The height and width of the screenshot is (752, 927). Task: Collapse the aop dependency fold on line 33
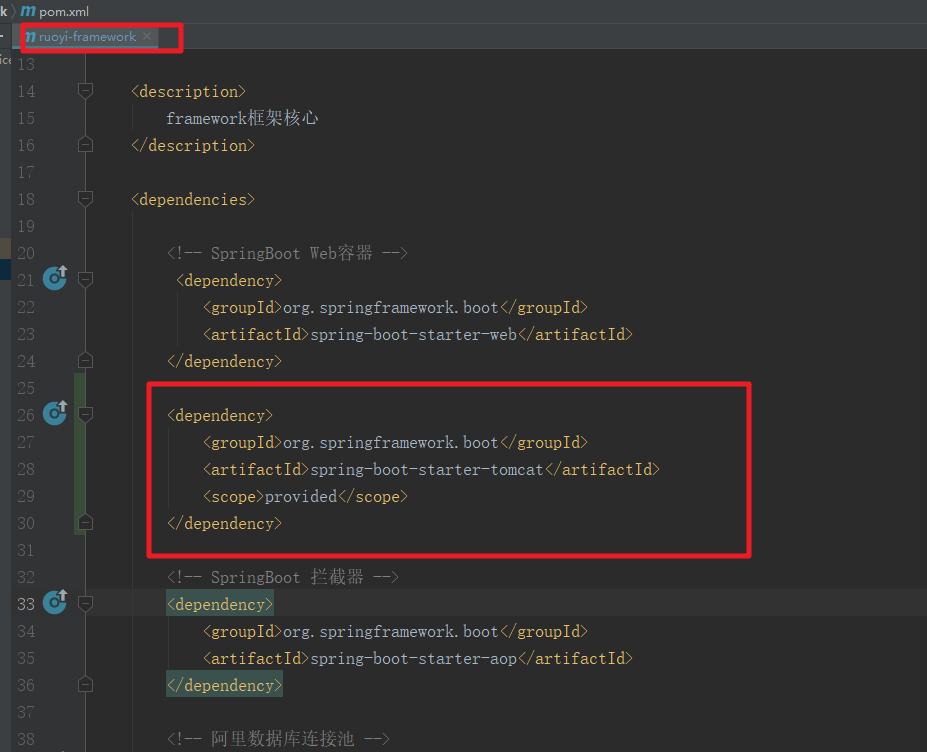point(85,604)
